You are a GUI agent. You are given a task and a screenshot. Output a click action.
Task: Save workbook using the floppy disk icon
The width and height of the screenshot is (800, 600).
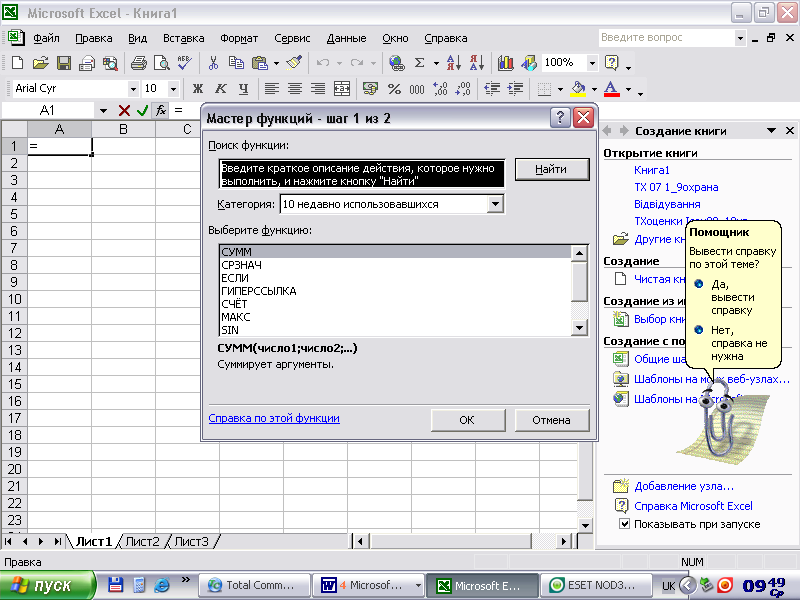pos(64,63)
